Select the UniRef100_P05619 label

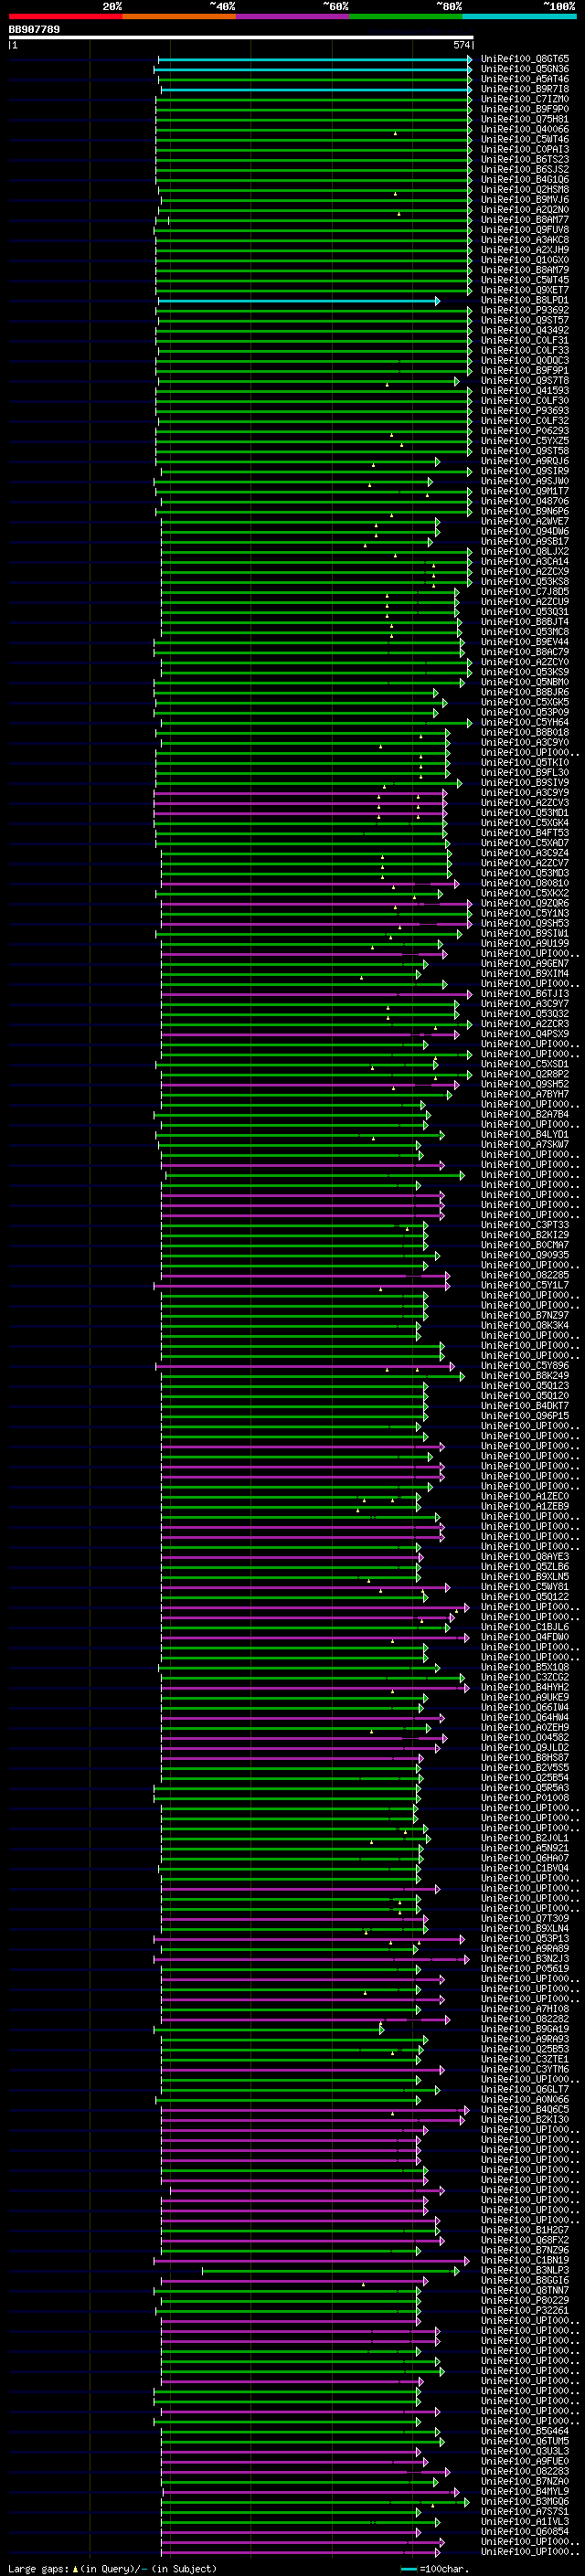tap(525, 1968)
